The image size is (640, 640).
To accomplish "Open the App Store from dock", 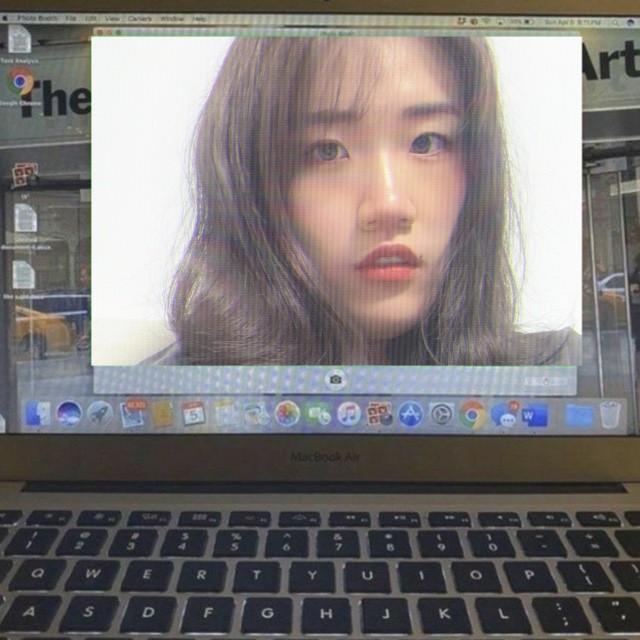I will [410, 413].
